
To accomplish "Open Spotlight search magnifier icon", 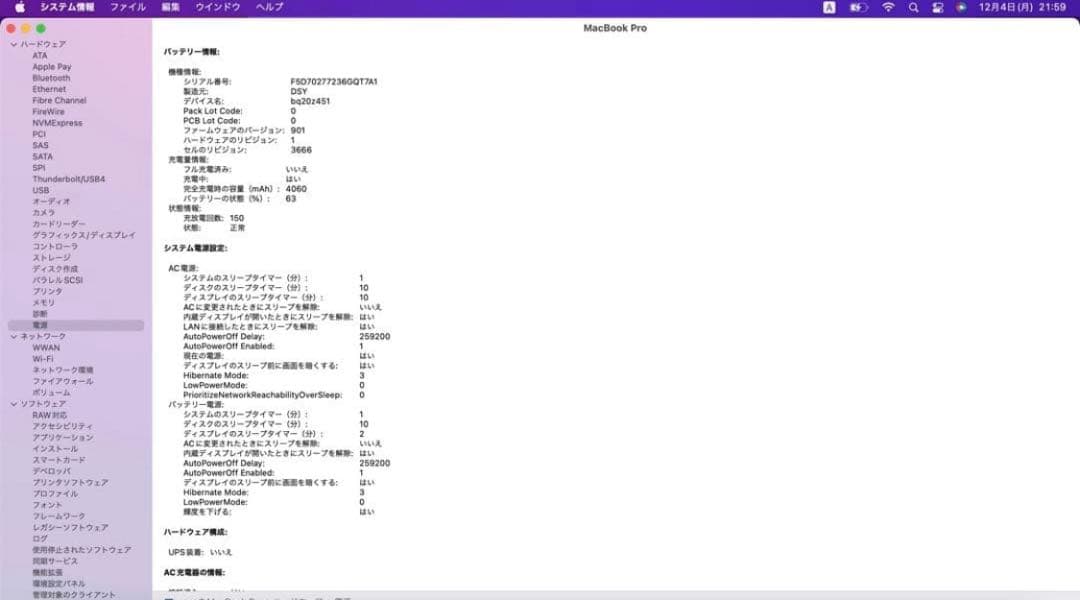I will (x=913, y=7).
